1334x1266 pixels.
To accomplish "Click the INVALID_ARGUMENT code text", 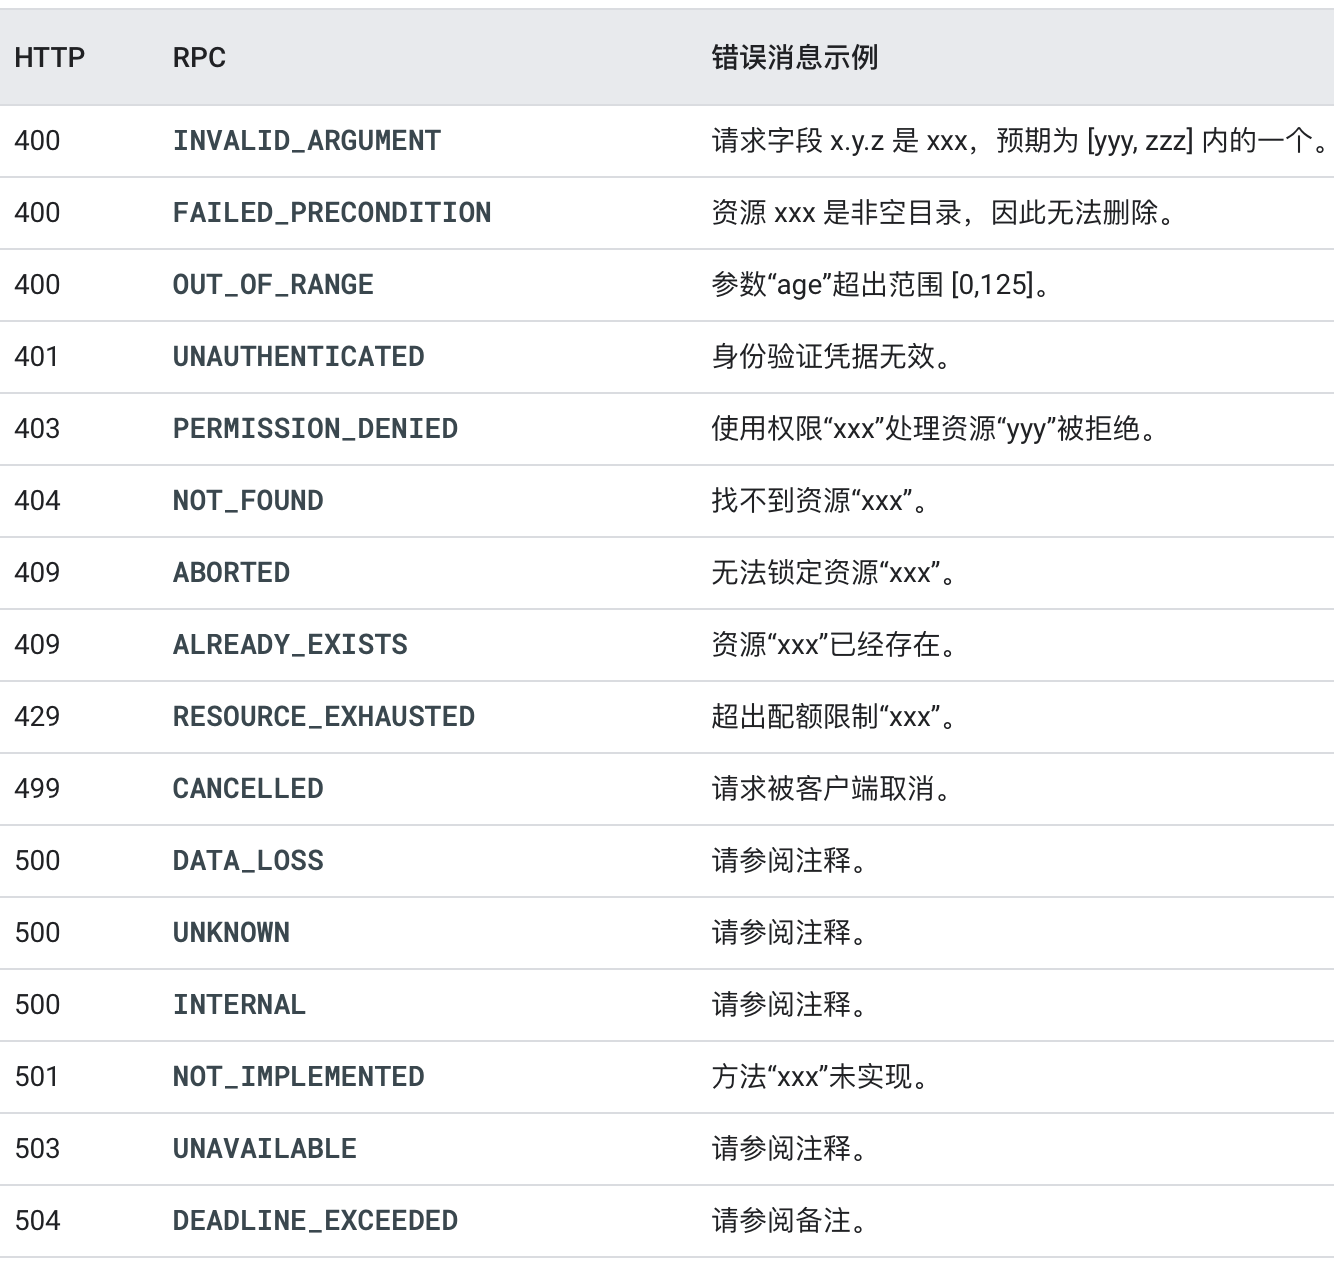I will (x=307, y=141).
